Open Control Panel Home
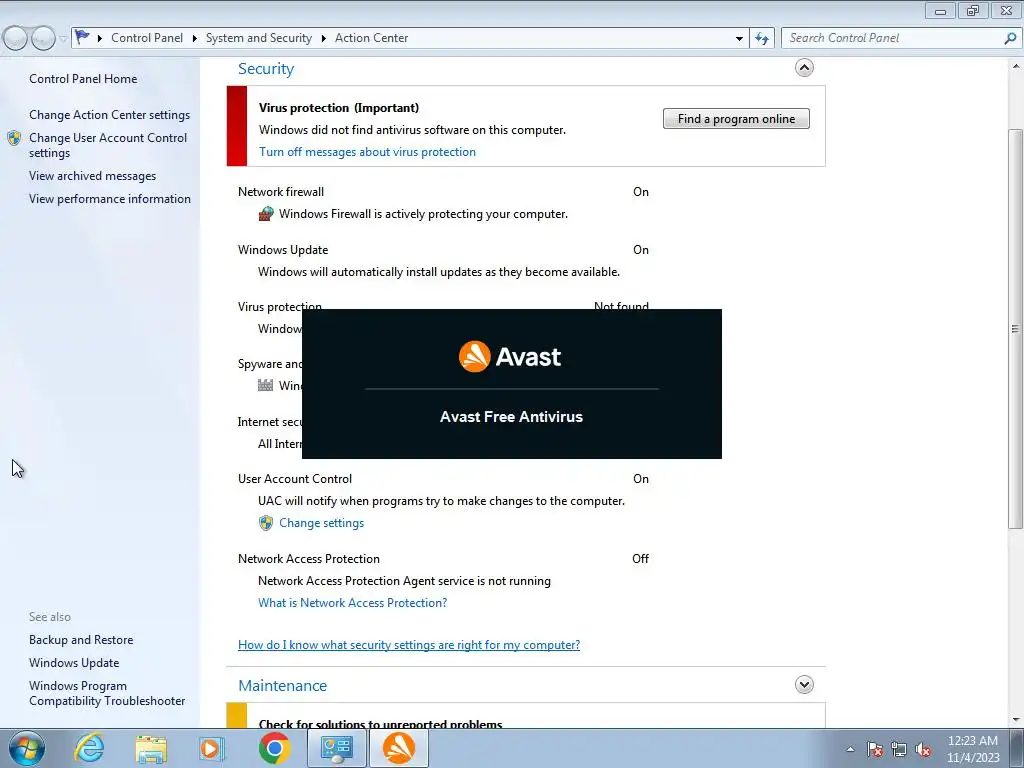This screenshot has width=1024, height=768. pyautogui.click(x=83, y=78)
